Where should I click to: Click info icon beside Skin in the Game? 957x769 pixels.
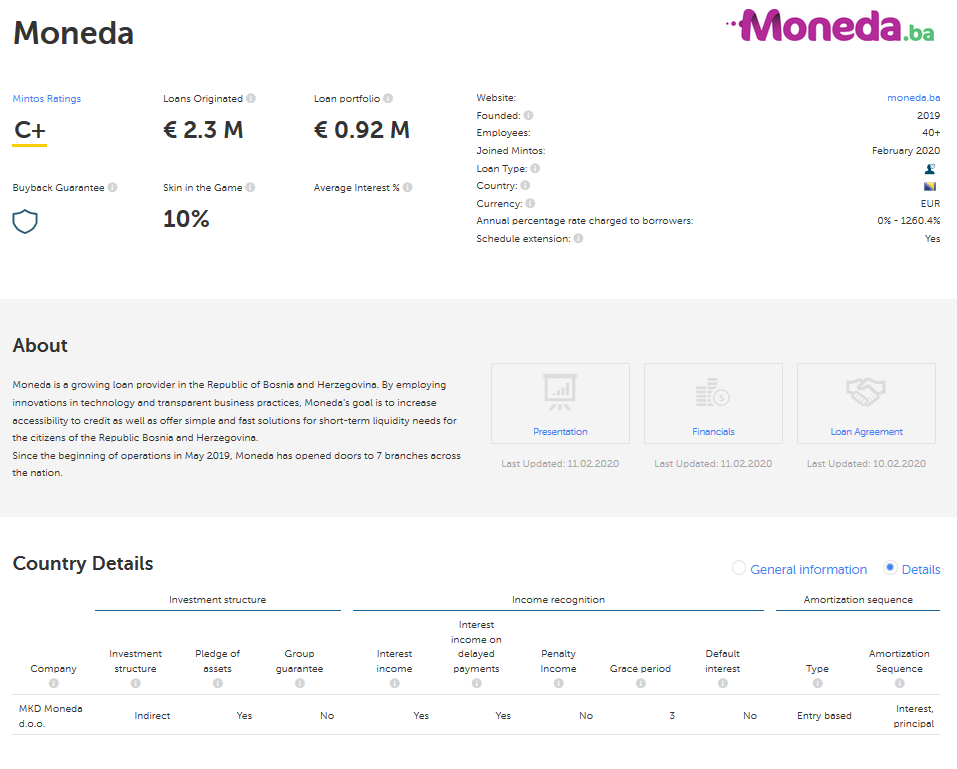point(251,187)
